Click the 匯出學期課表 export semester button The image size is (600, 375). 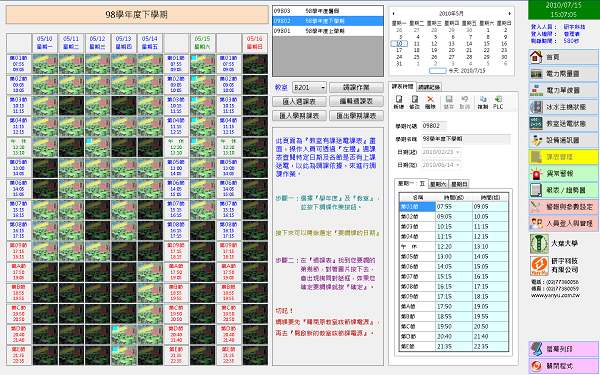pos(356,116)
